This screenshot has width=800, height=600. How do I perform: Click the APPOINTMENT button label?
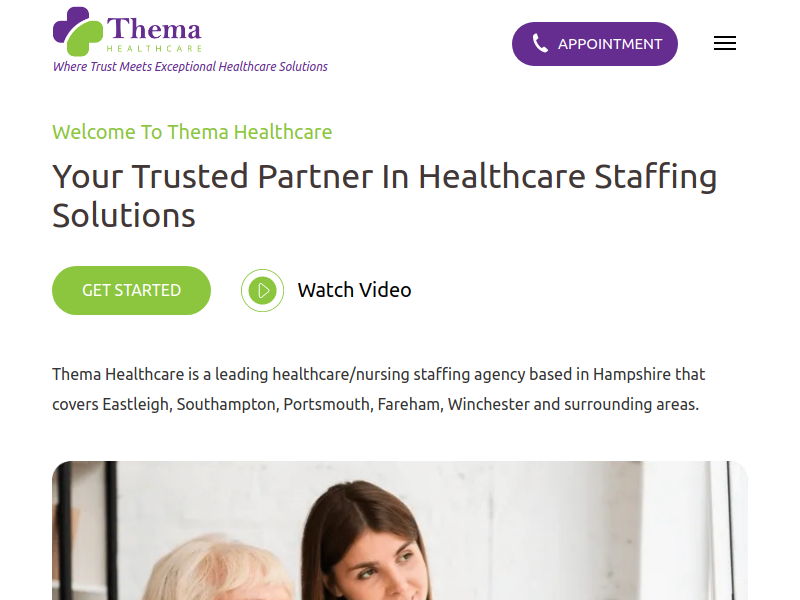click(610, 44)
